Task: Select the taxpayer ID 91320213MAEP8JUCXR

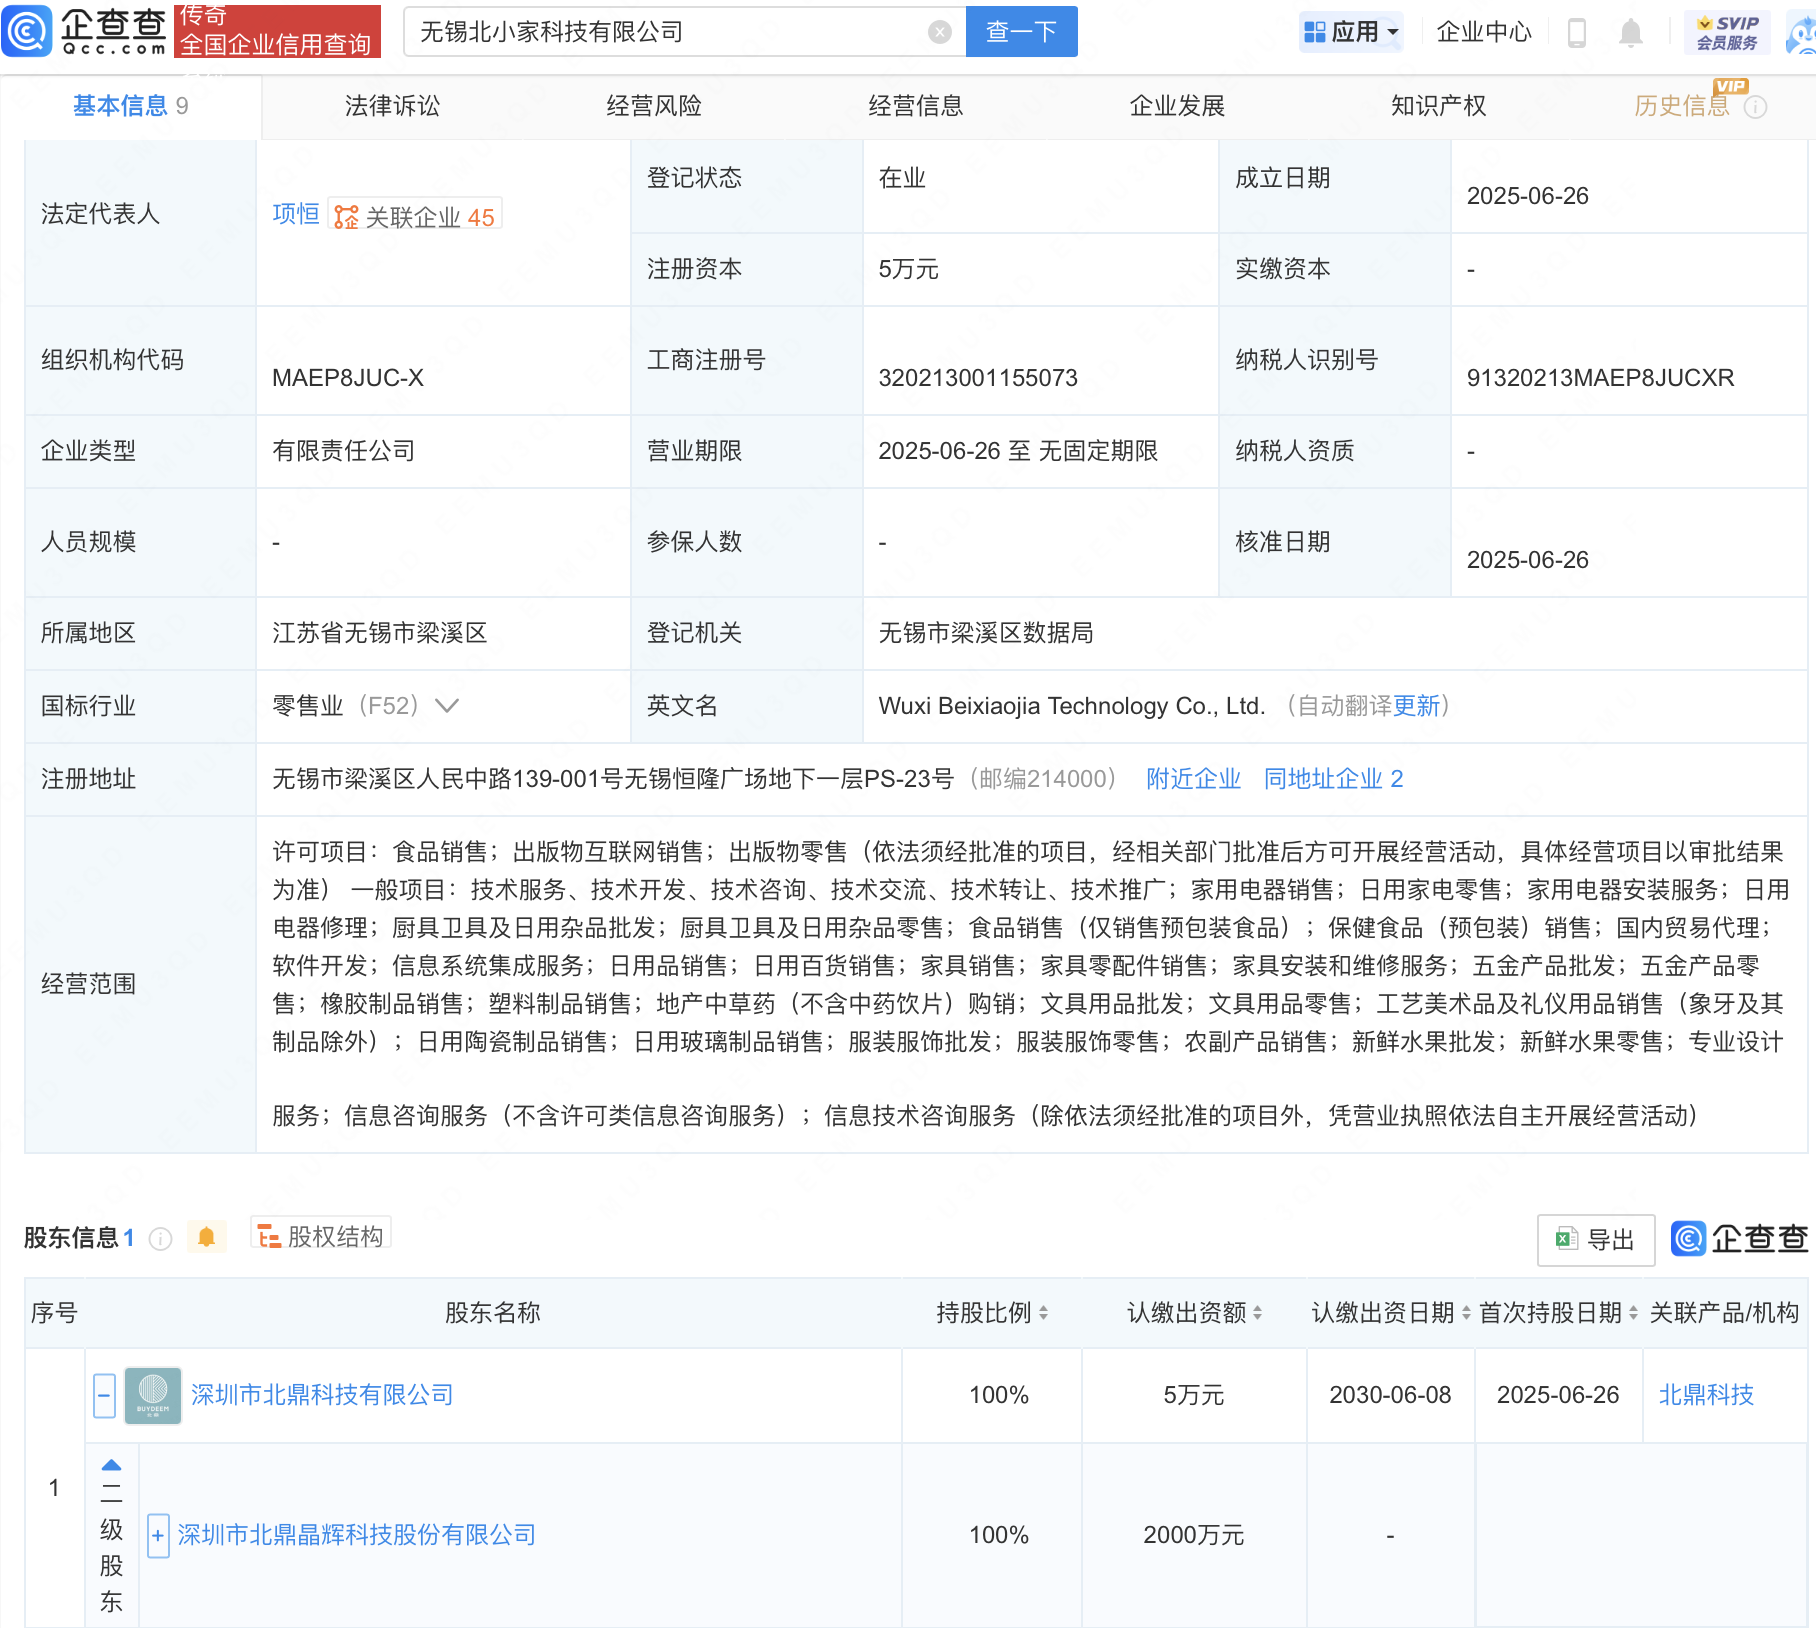Action: click(1600, 378)
